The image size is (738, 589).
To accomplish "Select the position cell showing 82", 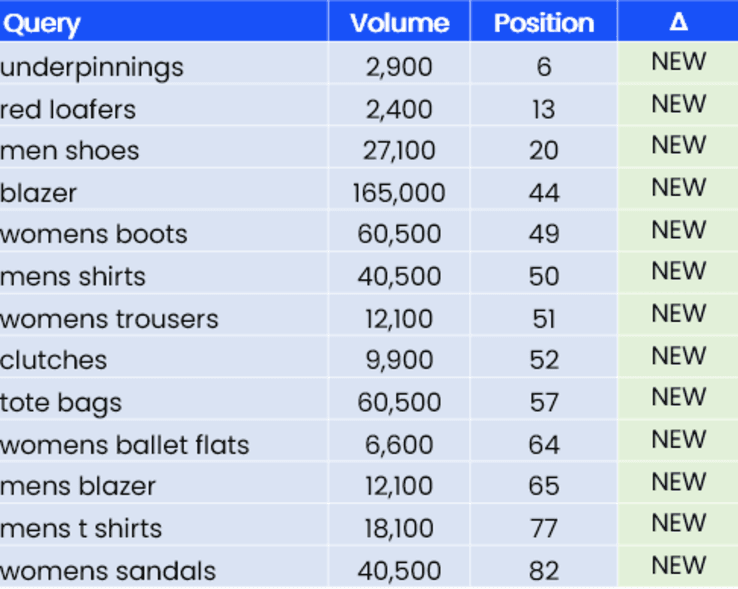I will 543,571.
